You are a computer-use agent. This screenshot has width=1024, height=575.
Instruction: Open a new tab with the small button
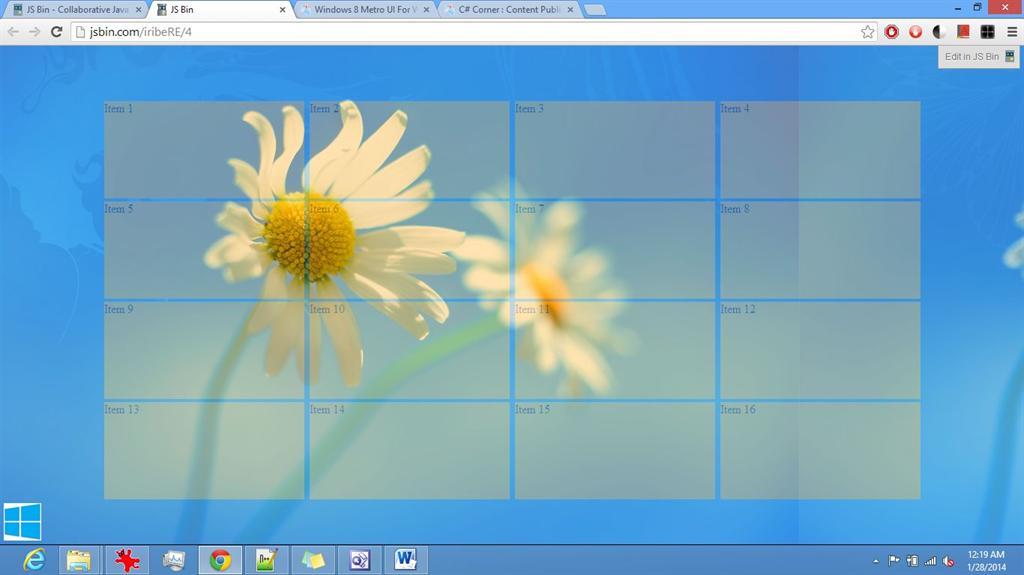coord(594,10)
